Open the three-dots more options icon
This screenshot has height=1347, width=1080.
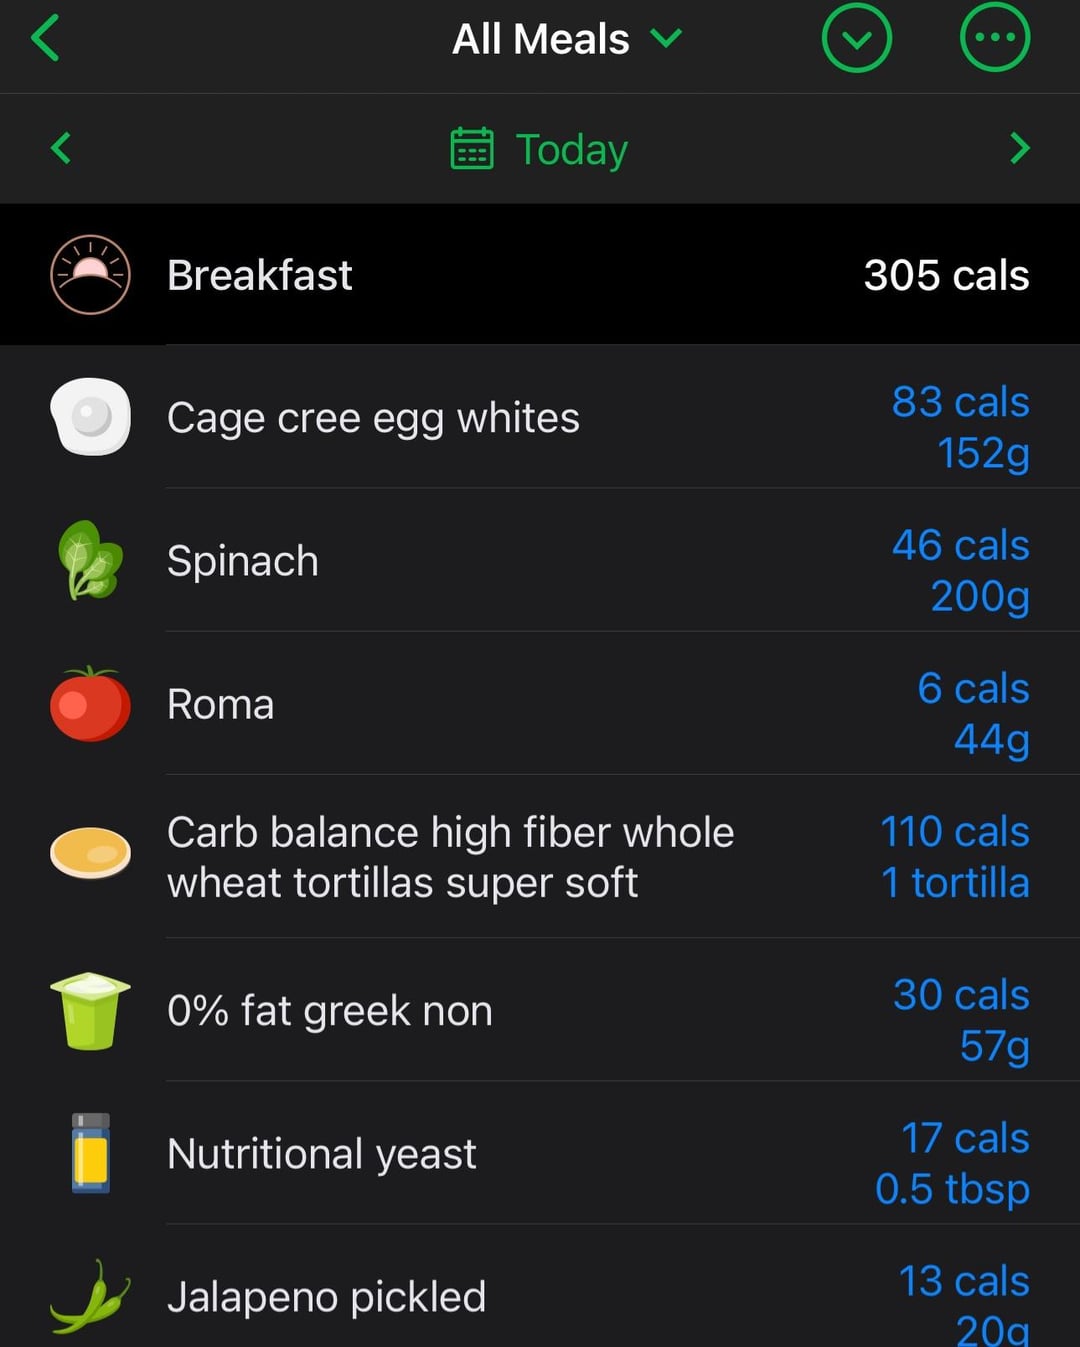click(994, 38)
